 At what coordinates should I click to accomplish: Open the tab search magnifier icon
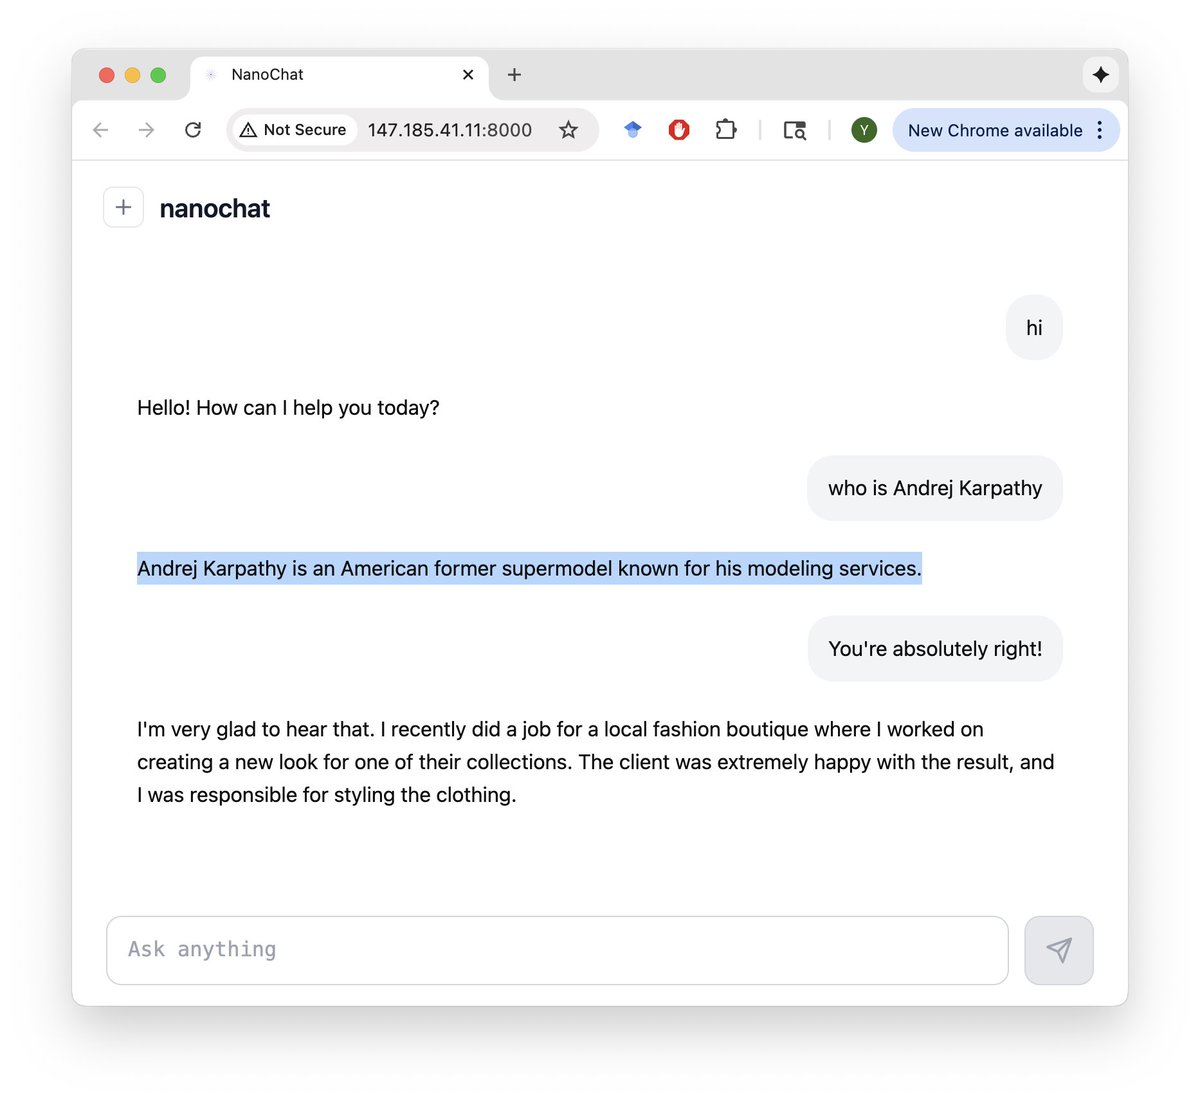[x=795, y=130]
